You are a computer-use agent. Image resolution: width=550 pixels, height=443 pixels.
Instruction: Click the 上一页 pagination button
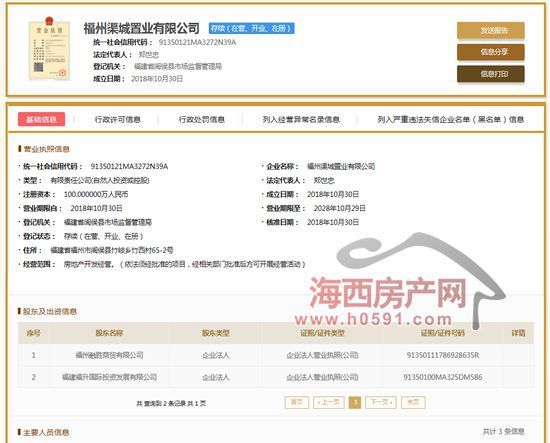pyautogui.click(x=328, y=402)
